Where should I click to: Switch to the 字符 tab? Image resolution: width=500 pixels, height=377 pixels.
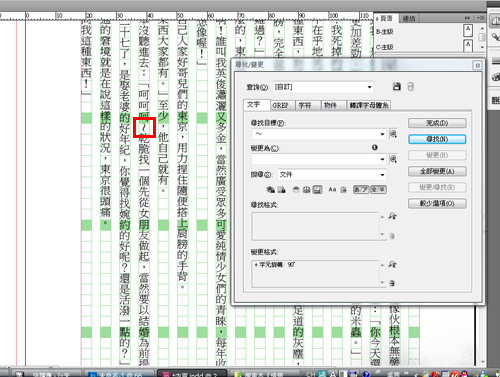pos(308,105)
